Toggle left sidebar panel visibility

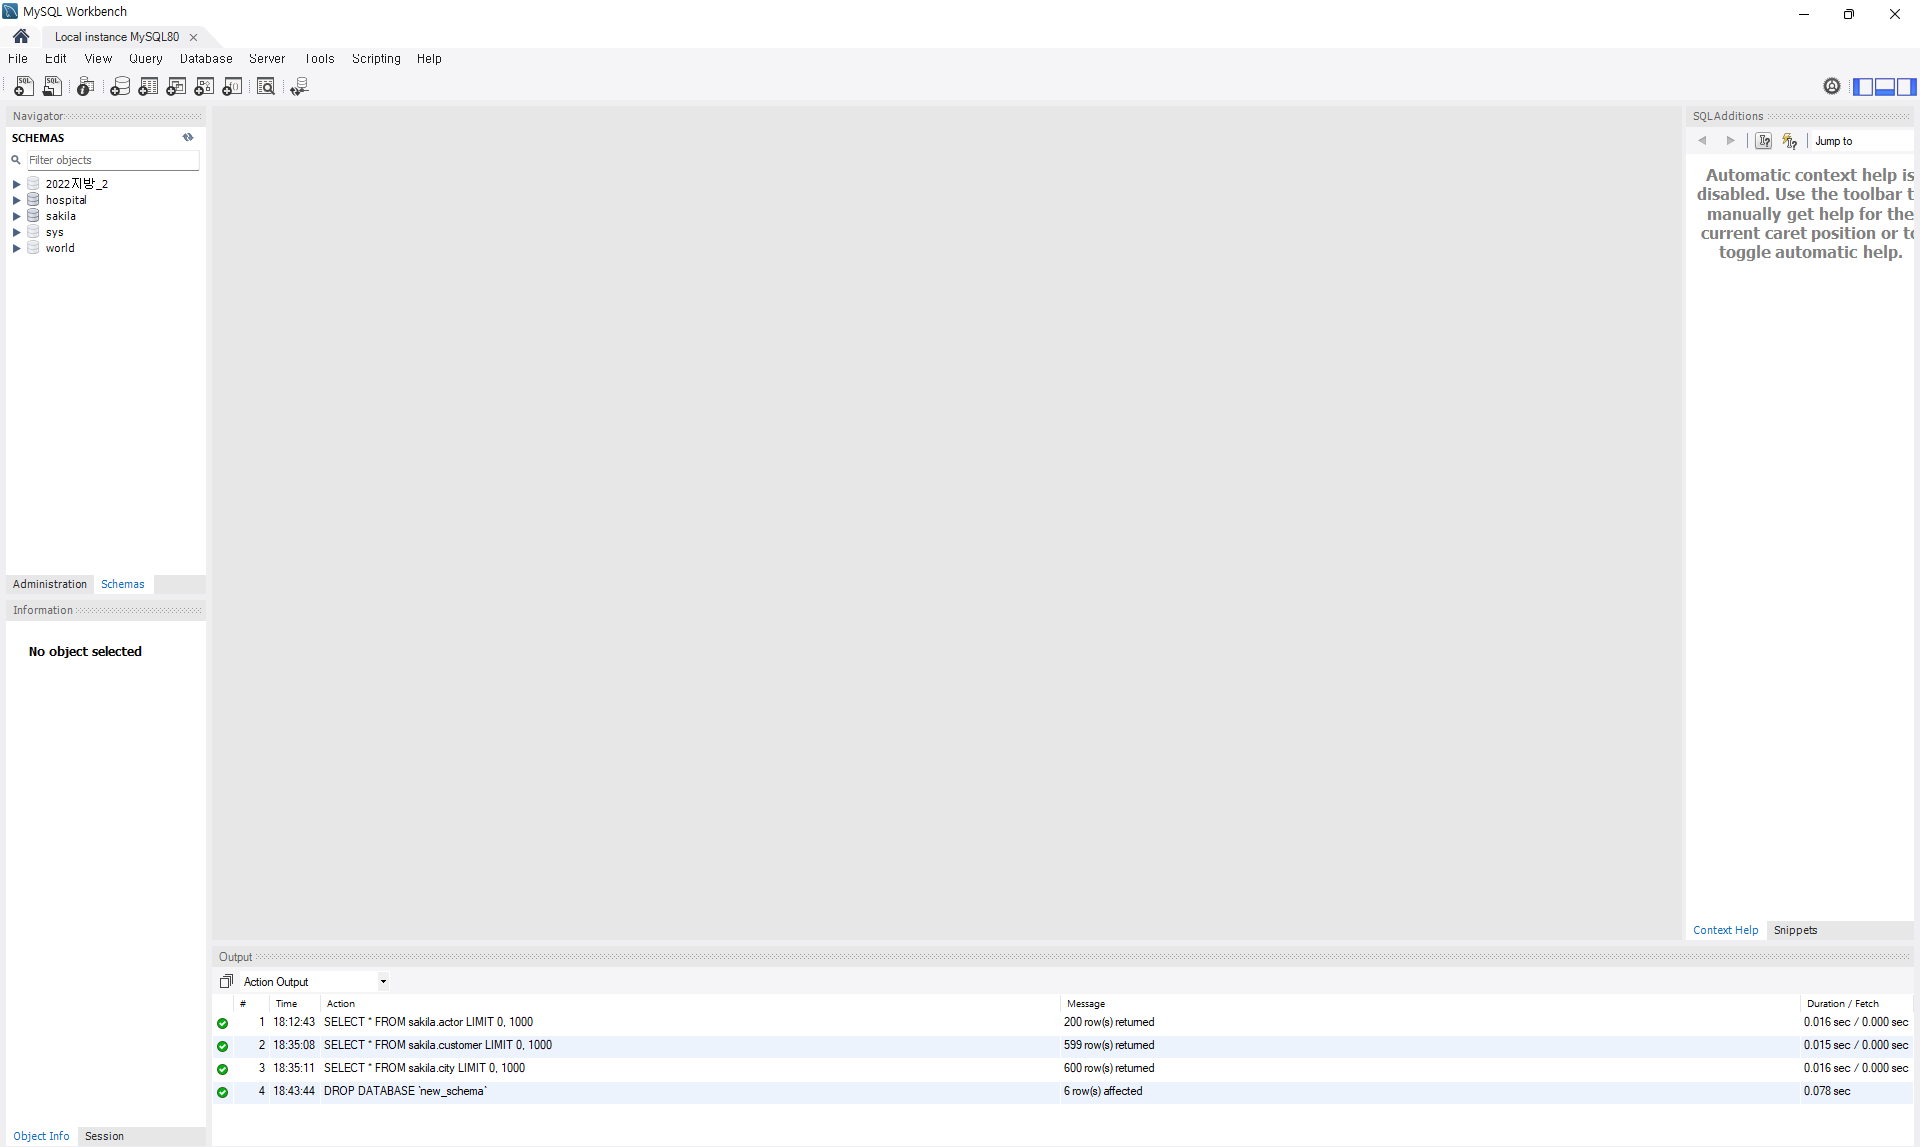1862,87
